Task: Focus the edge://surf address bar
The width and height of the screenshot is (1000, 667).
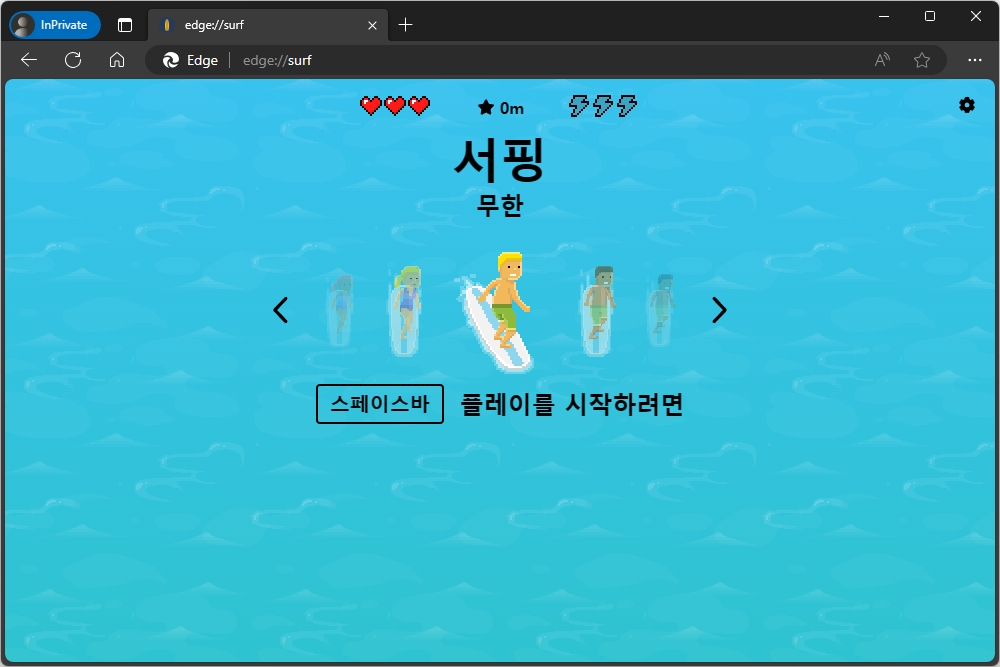Action: (548, 60)
